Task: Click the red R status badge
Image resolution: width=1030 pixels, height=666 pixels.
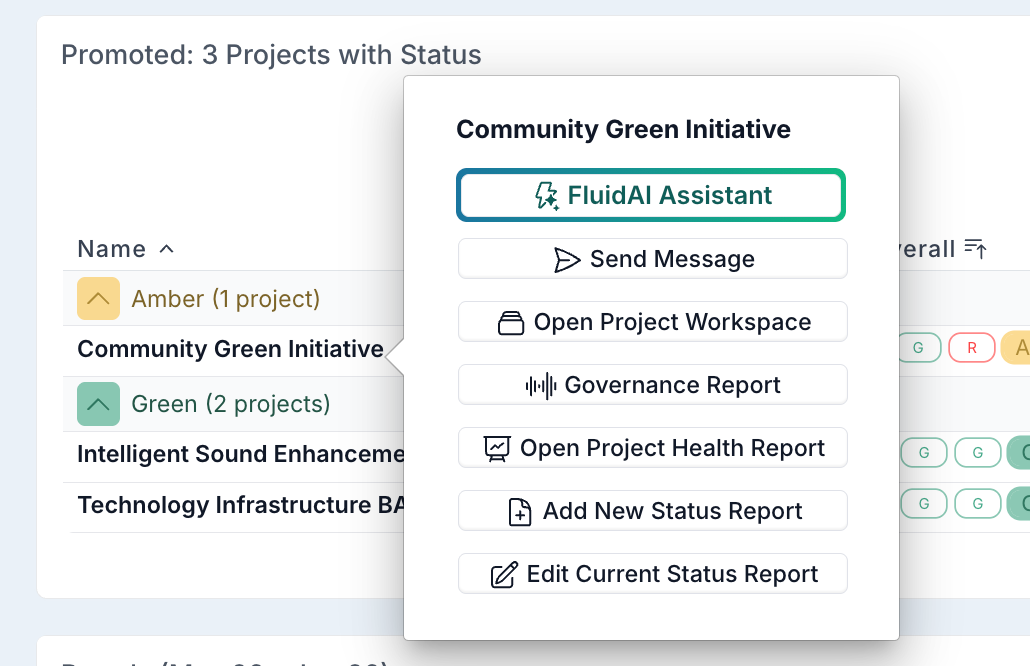Action: point(972,348)
